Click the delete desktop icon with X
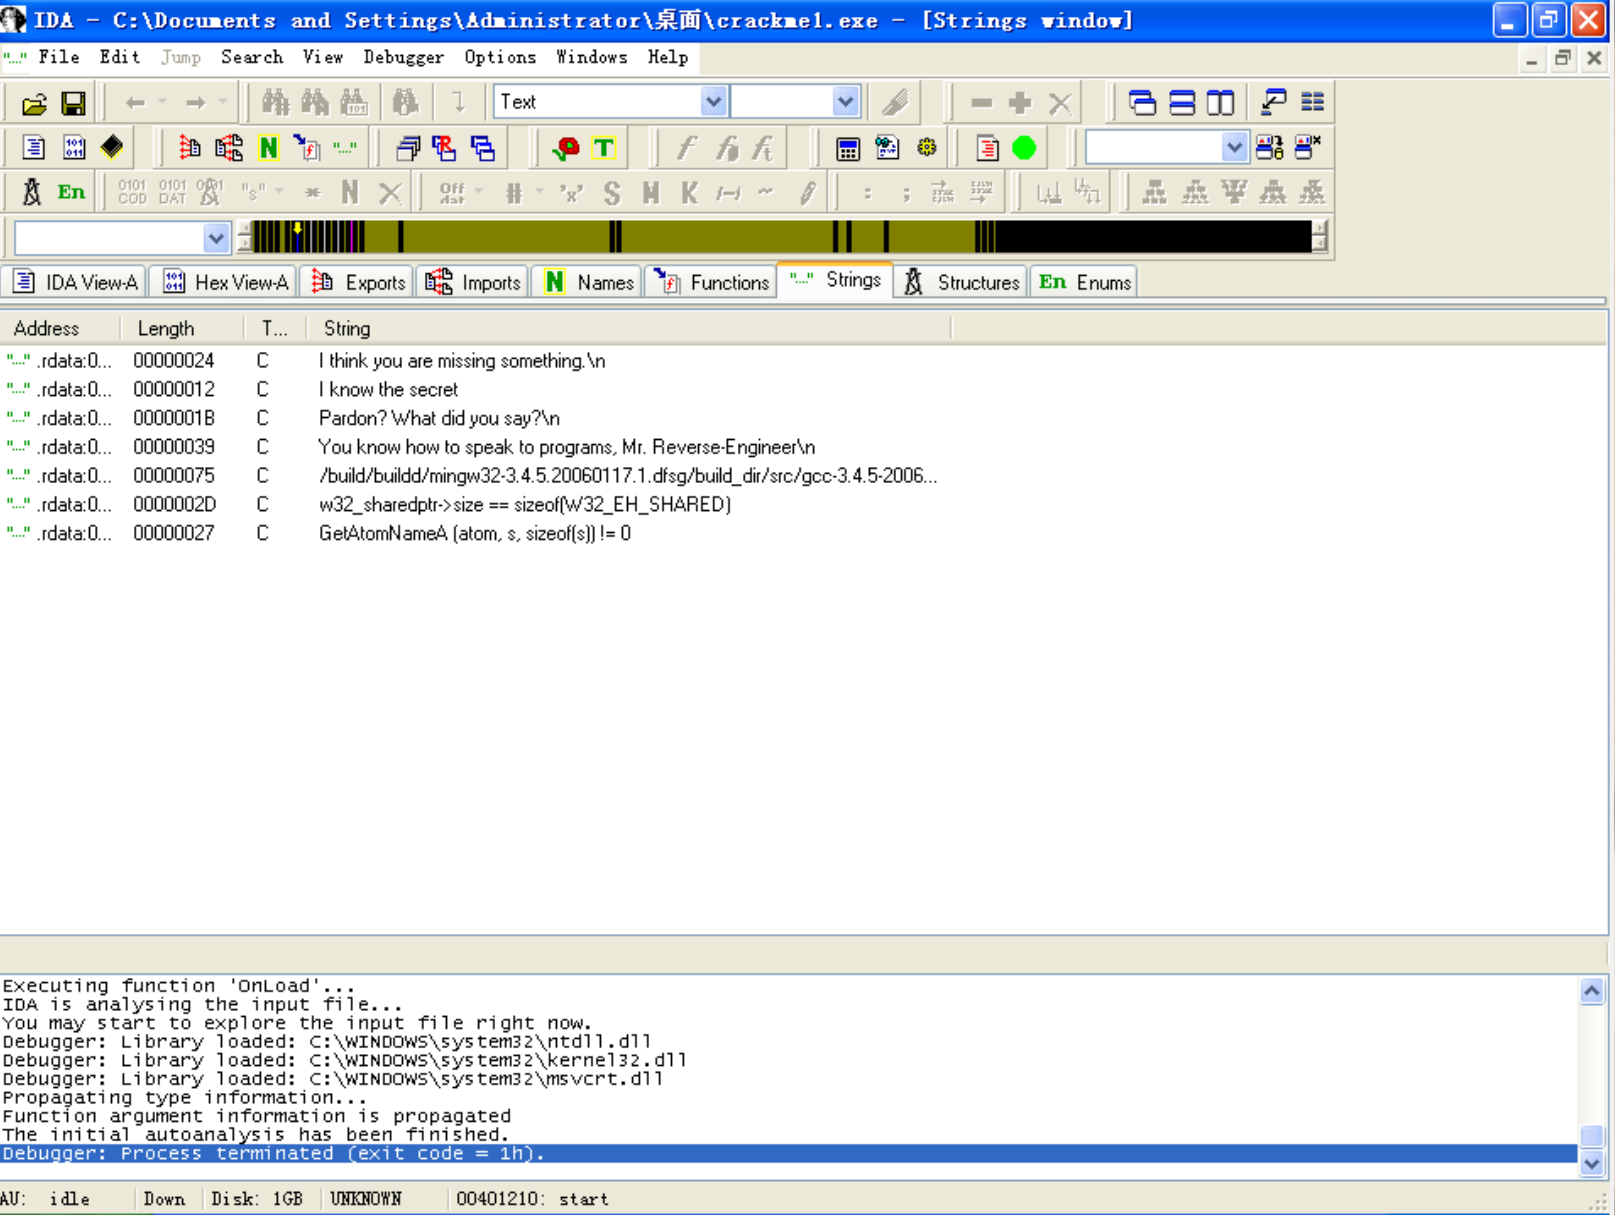 pyautogui.click(x=1308, y=148)
